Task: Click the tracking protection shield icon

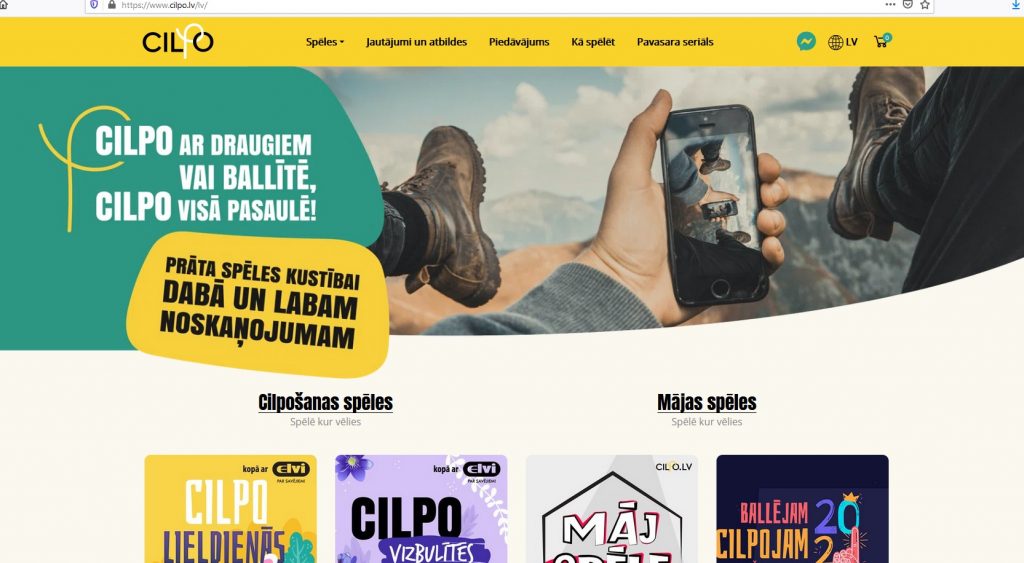Action: coord(94,5)
